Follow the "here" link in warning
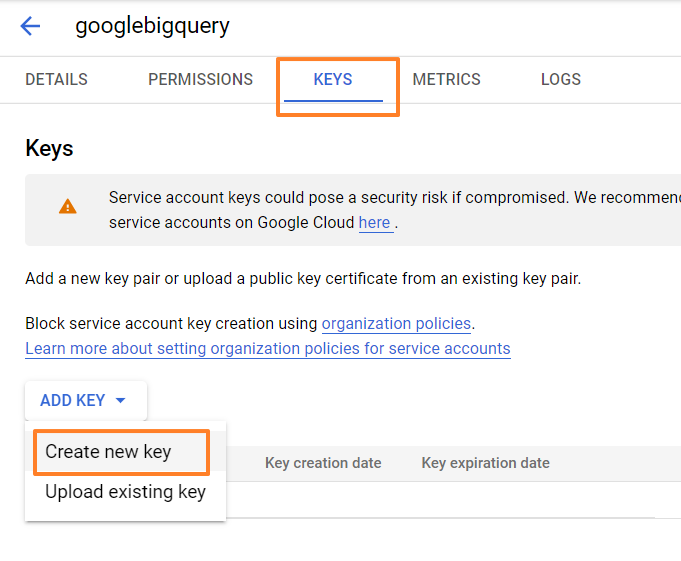 click(375, 222)
